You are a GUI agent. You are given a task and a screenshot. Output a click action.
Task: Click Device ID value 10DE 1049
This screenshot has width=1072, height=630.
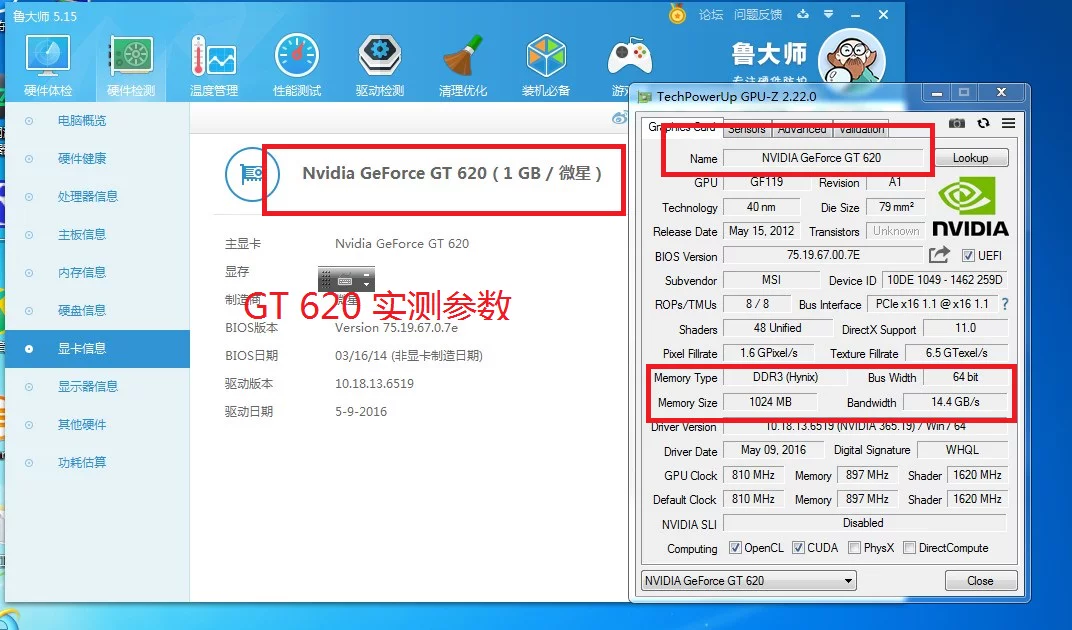[944, 280]
